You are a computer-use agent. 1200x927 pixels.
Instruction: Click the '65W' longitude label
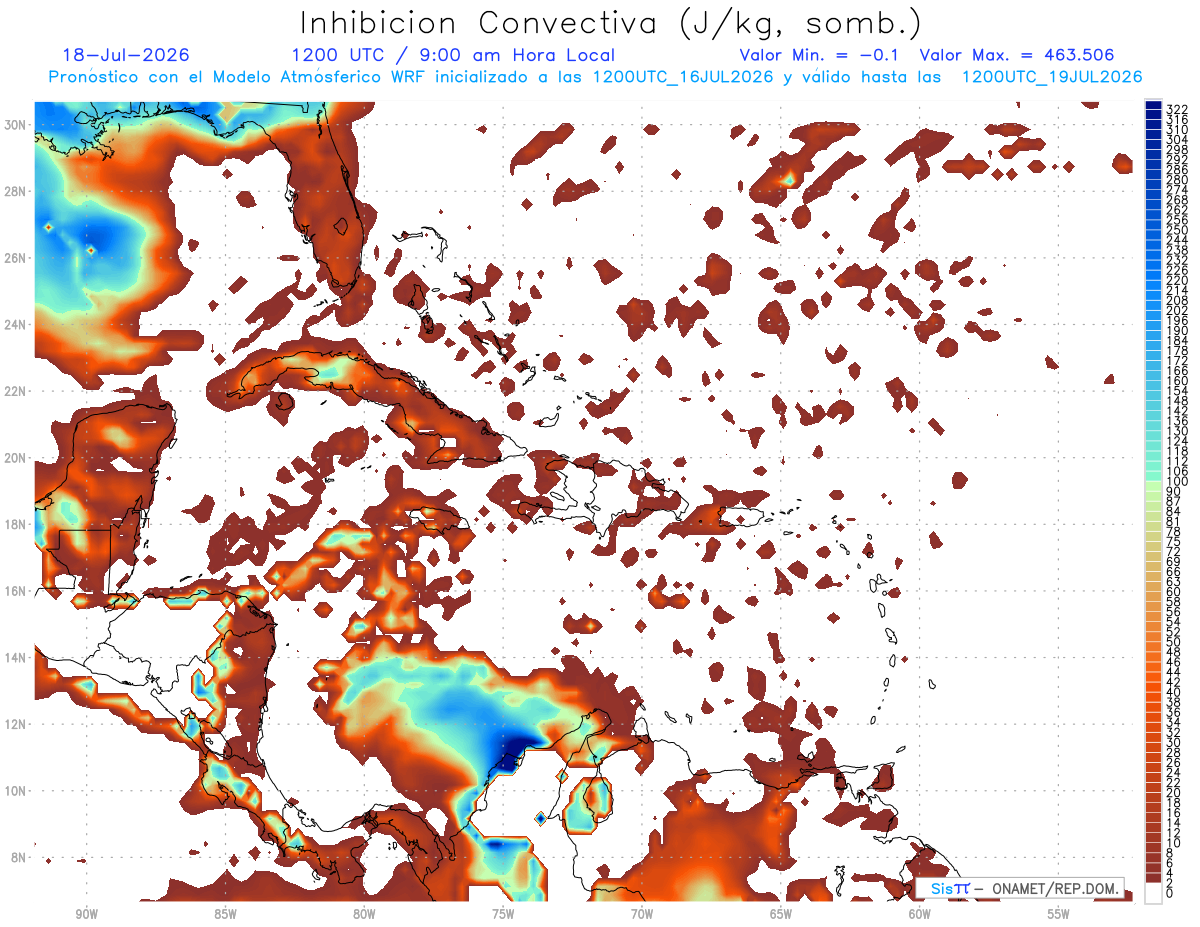pyautogui.click(x=781, y=915)
